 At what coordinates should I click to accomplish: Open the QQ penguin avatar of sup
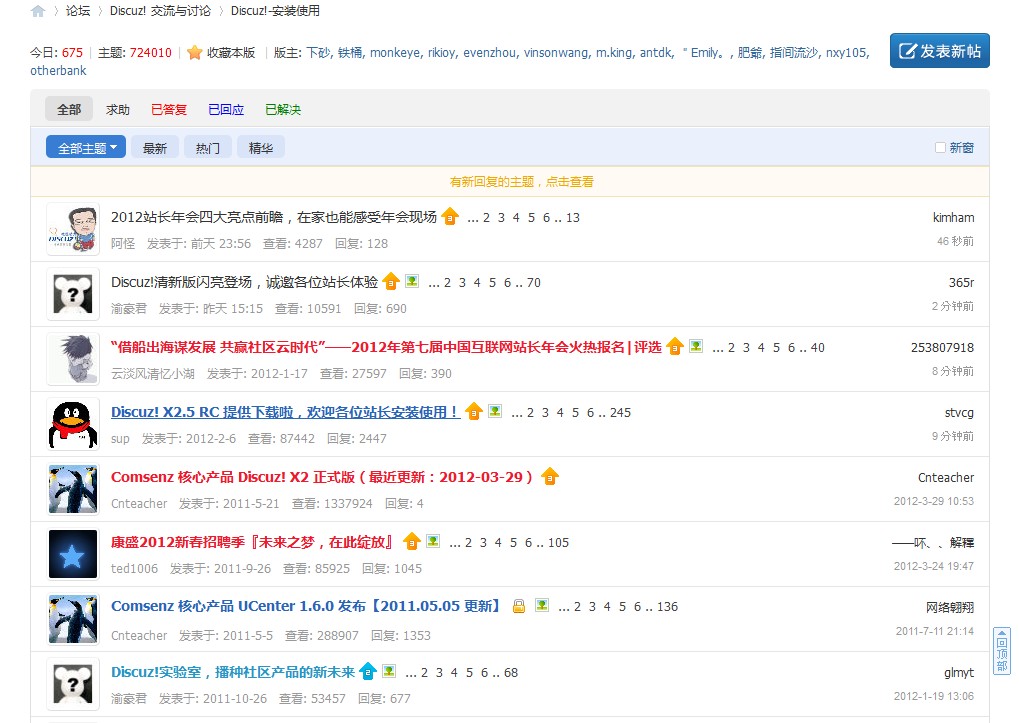[73, 424]
